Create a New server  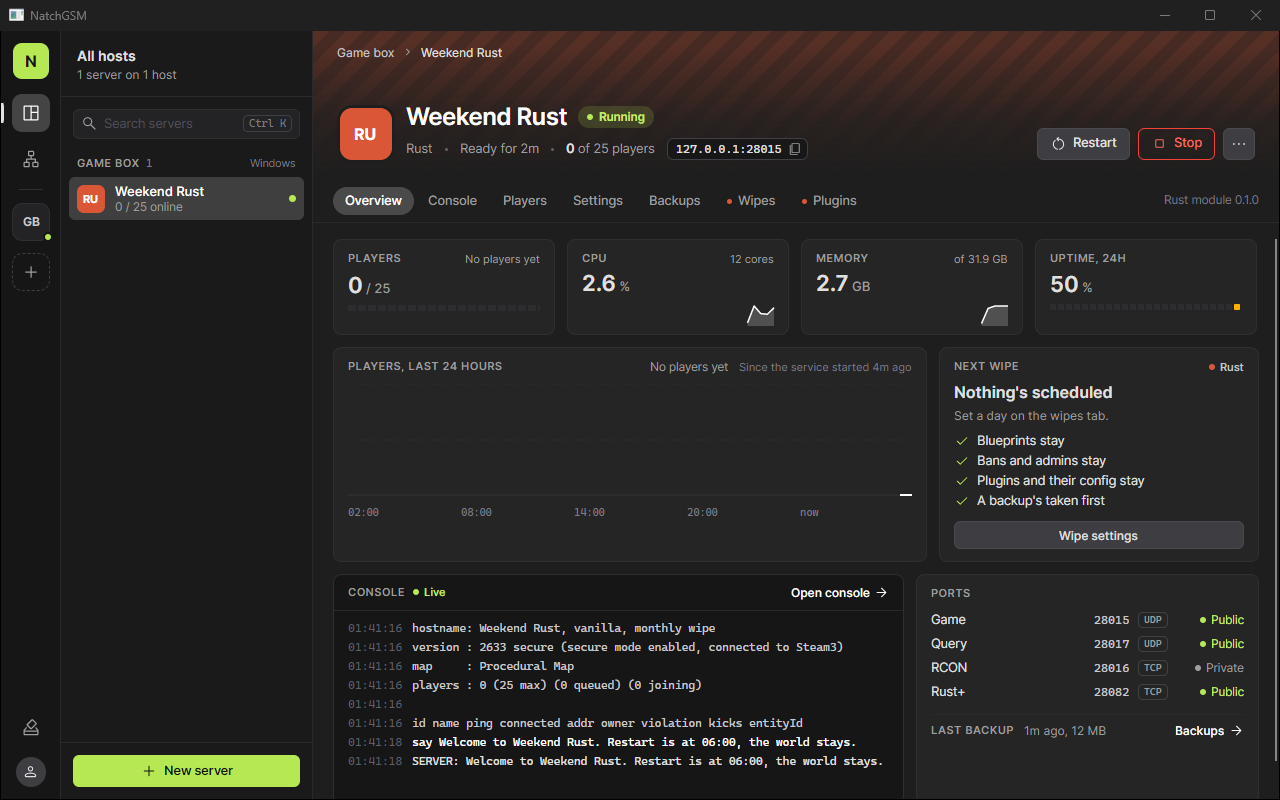tap(186, 771)
